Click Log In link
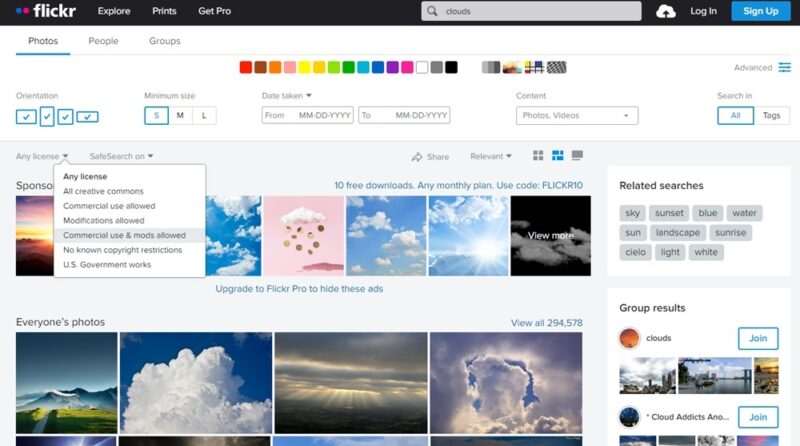800x446 pixels. [x=703, y=11]
